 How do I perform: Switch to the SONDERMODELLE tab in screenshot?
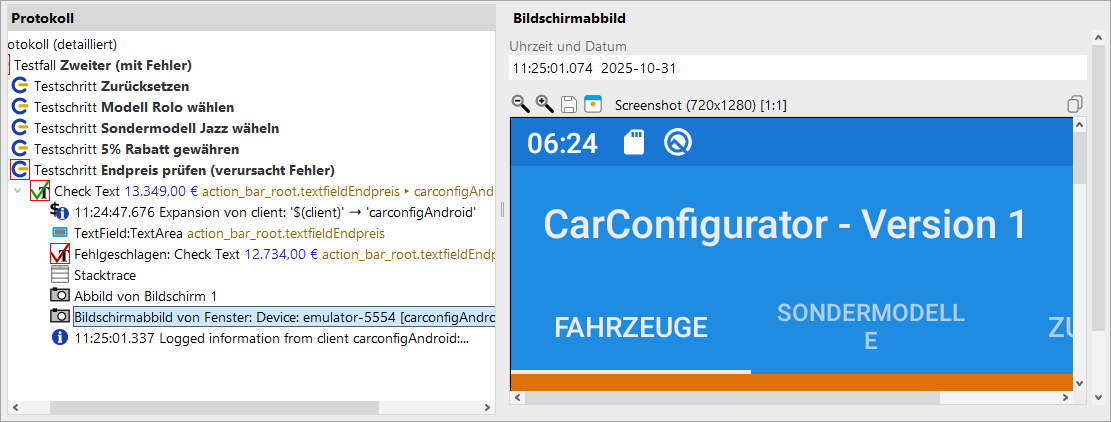(870, 326)
